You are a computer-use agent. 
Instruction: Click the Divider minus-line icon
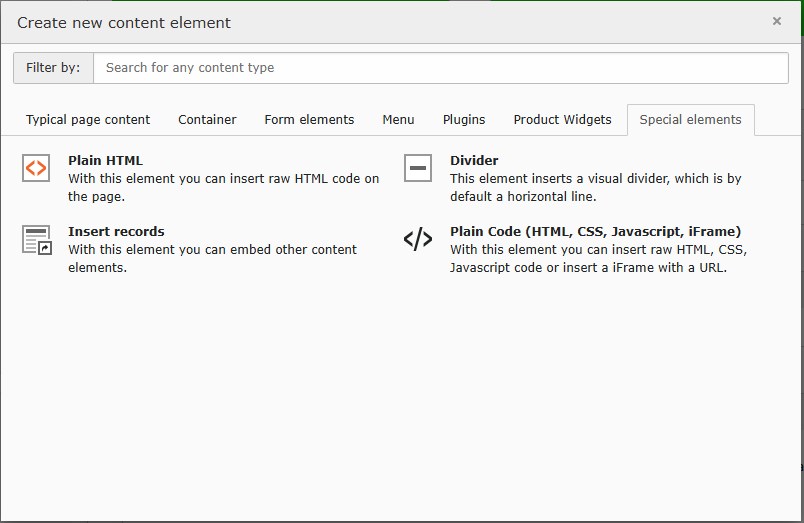418,168
